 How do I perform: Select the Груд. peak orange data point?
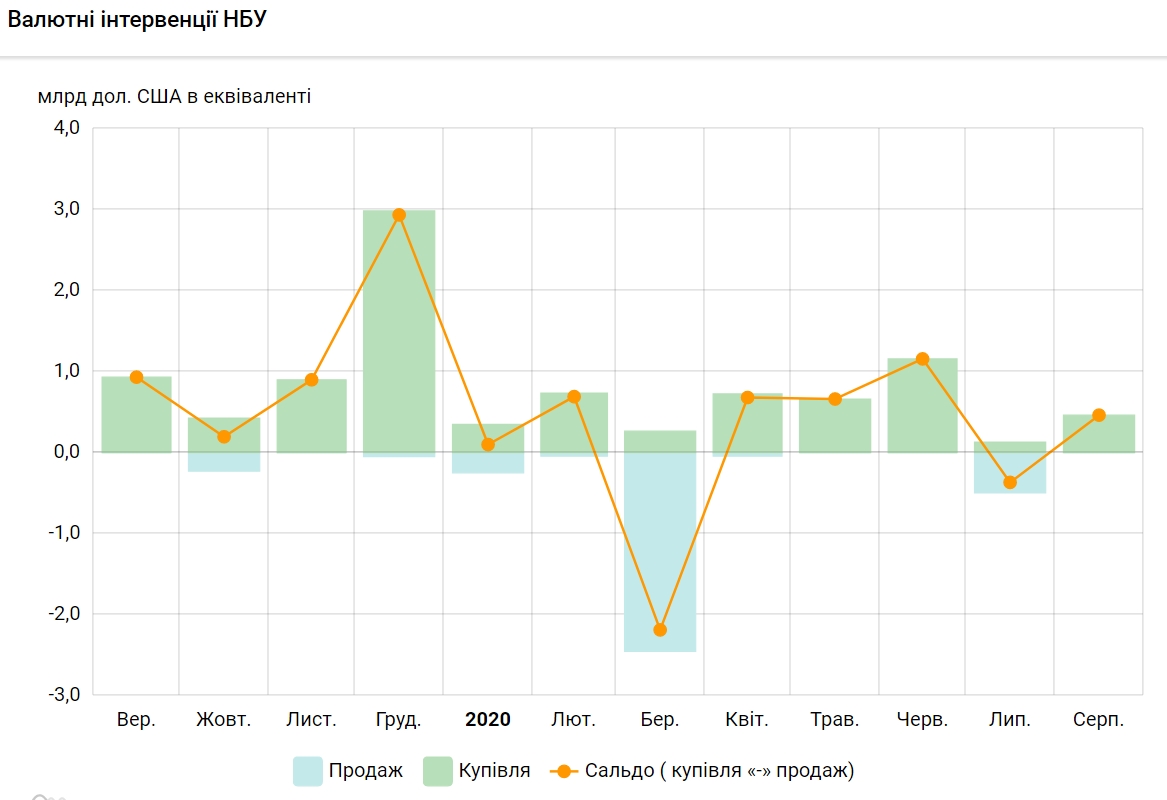click(399, 215)
